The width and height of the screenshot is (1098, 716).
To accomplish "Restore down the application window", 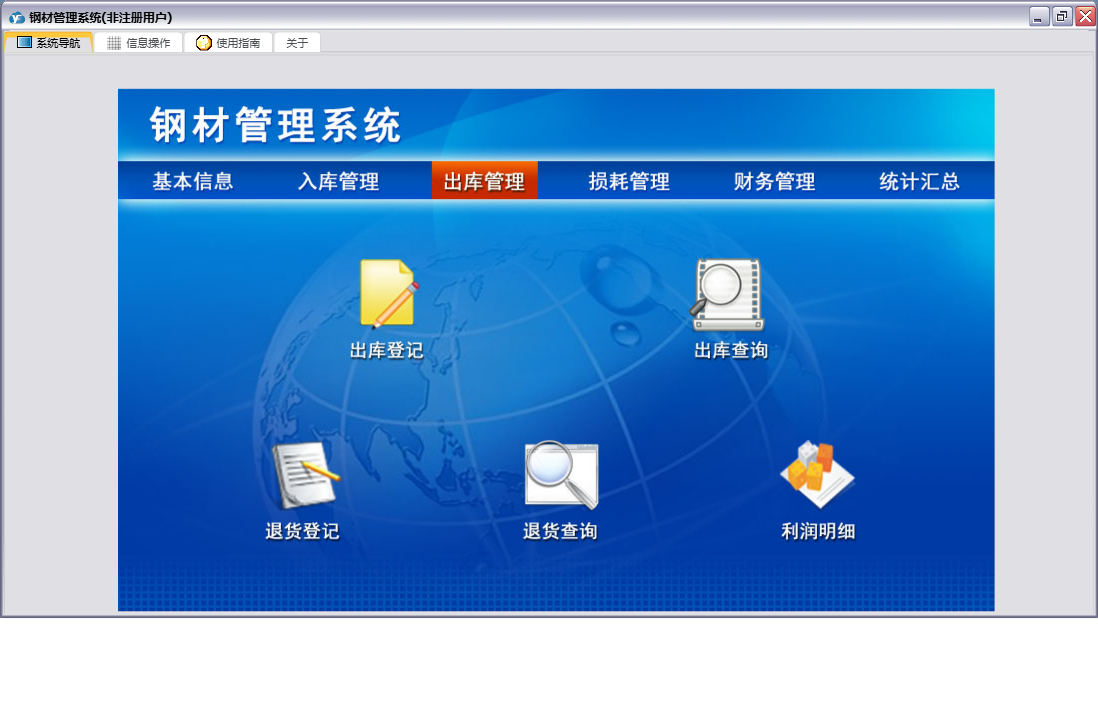I will click(1062, 16).
